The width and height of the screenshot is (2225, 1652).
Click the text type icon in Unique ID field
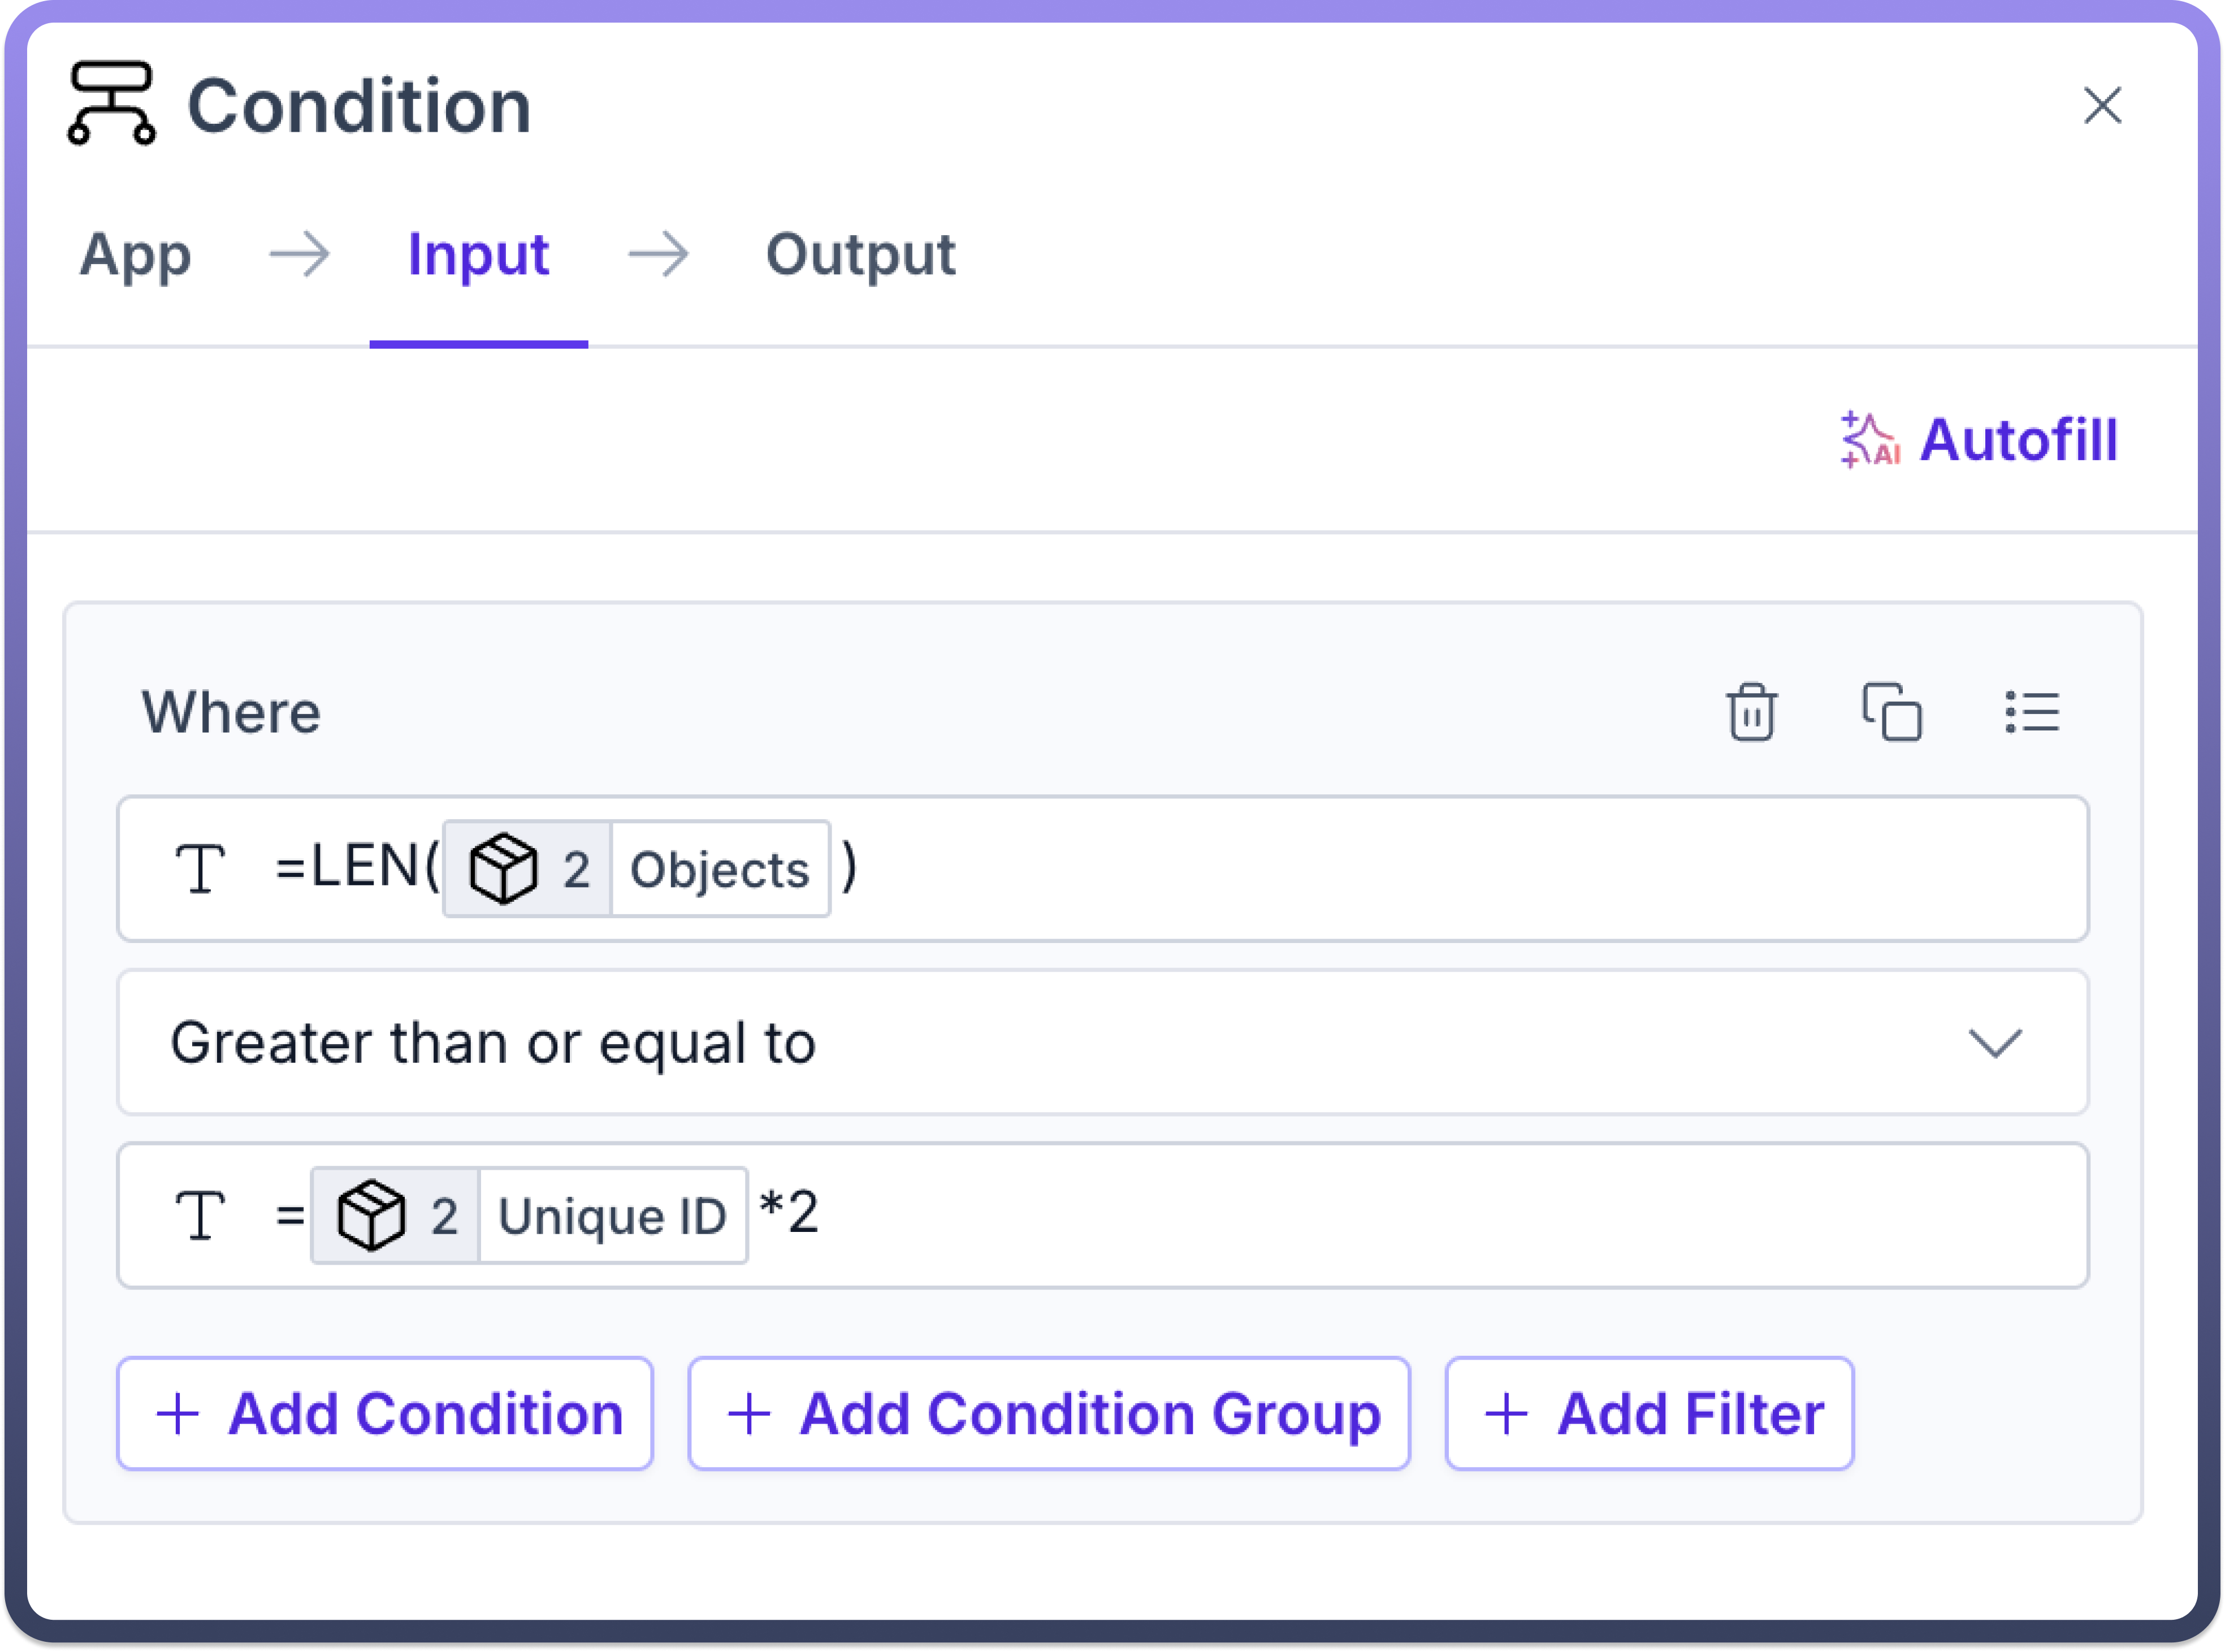(200, 1215)
